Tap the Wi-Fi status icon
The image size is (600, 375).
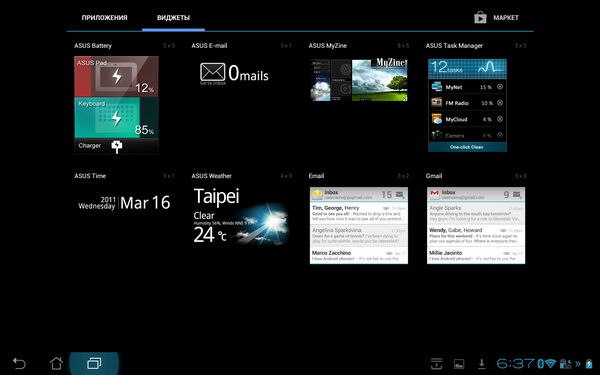pyautogui.click(x=550, y=363)
